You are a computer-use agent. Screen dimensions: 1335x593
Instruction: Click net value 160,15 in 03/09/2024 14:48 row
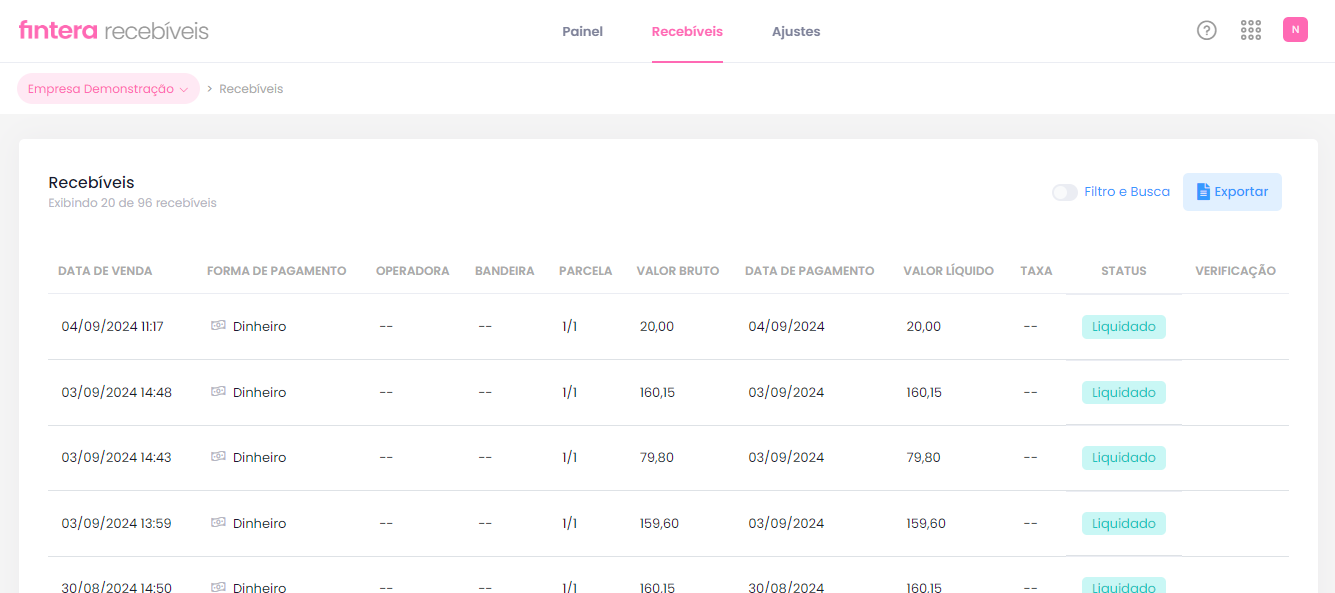click(x=924, y=393)
